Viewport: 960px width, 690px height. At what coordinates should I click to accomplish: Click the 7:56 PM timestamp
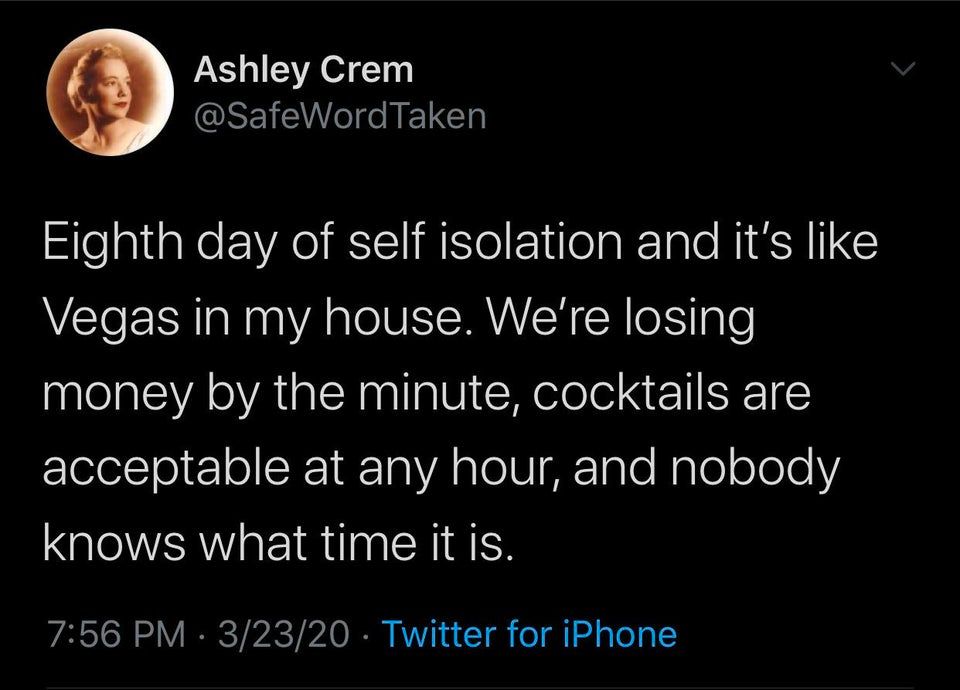(x=116, y=634)
